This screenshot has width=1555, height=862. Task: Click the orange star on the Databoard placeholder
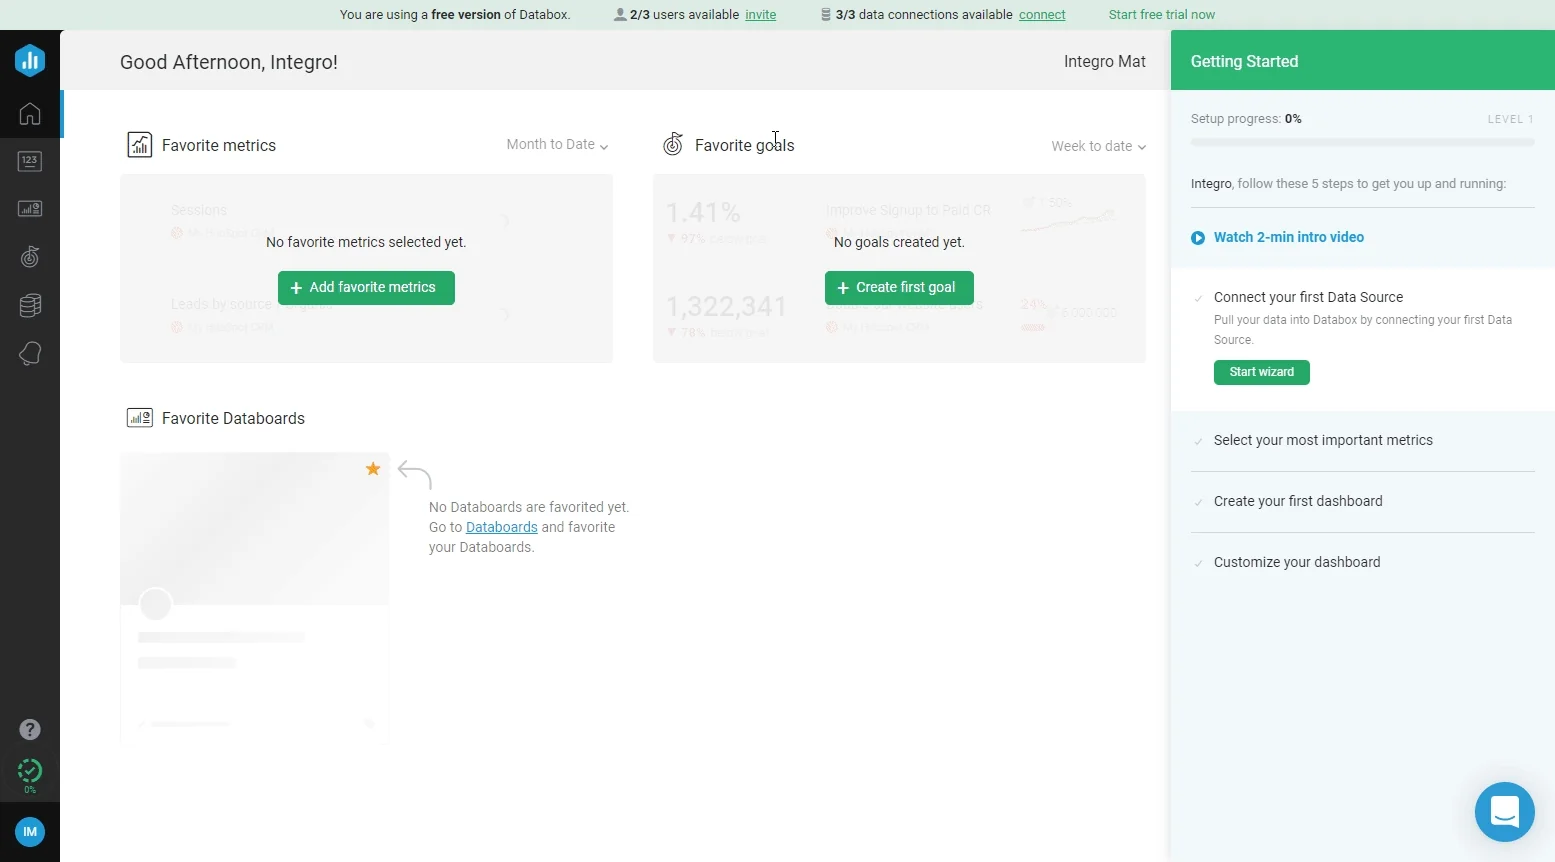coord(373,469)
